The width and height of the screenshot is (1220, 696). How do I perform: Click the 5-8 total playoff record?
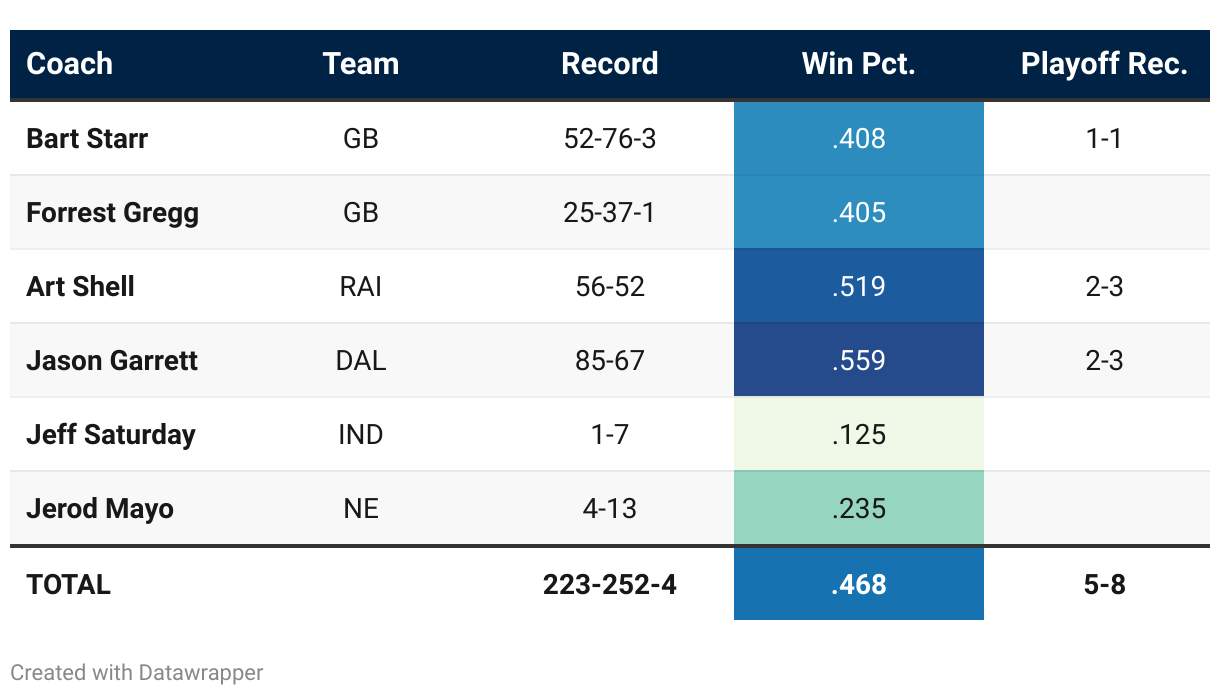(x=1104, y=584)
